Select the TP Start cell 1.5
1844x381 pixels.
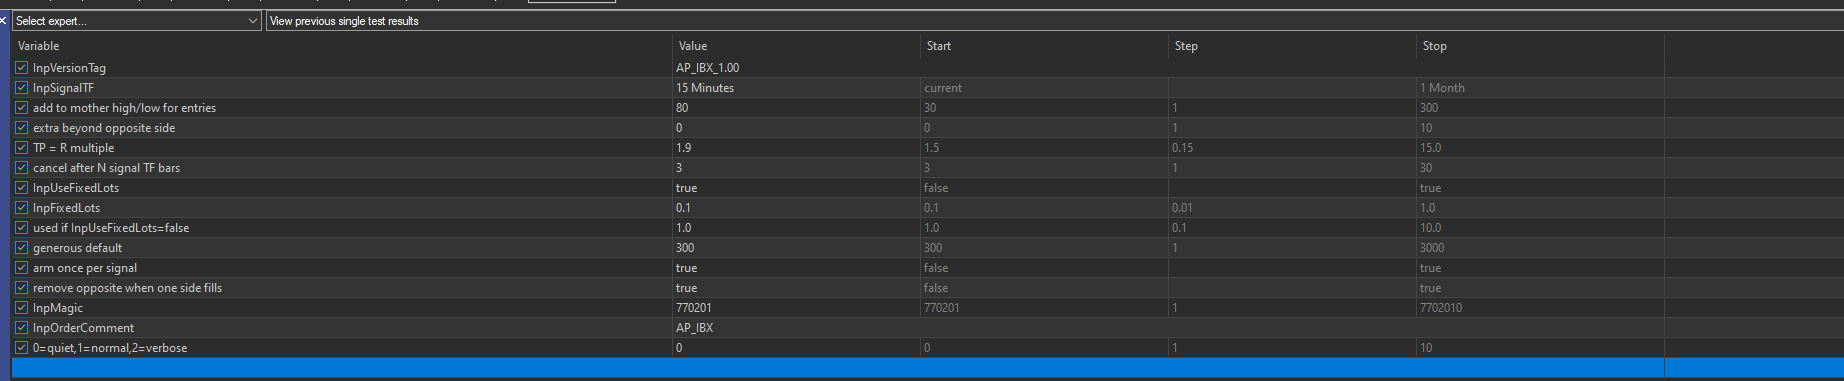(1045, 148)
